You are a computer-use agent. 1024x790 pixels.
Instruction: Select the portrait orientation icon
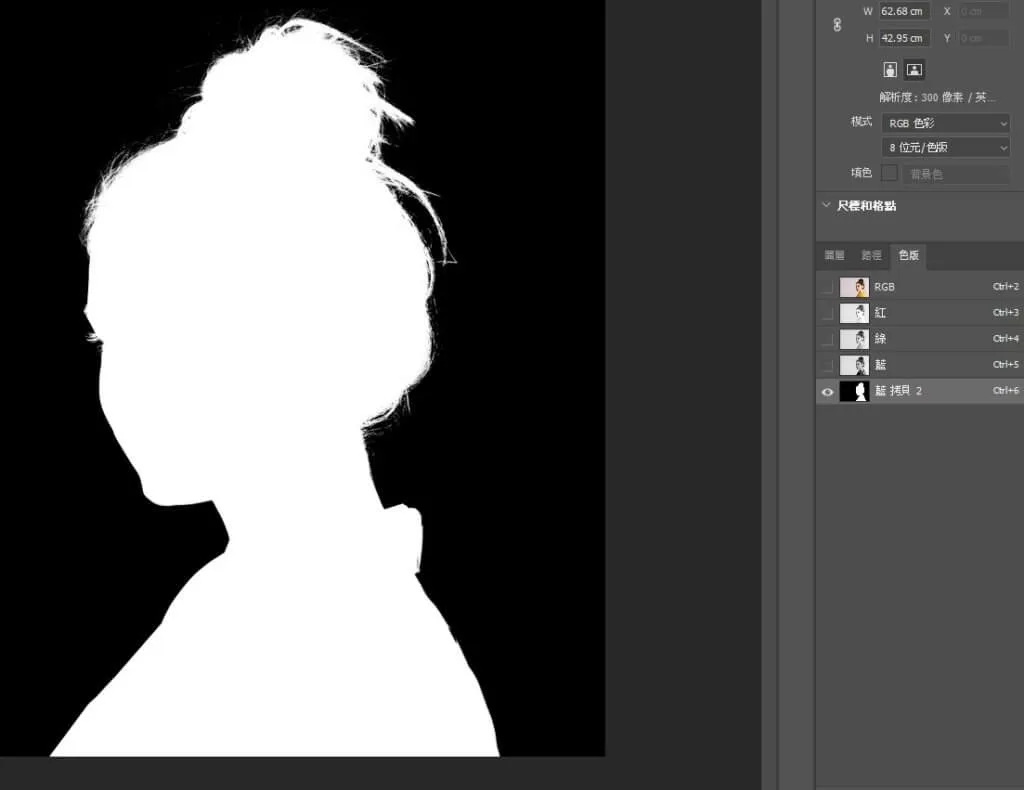pyautogui.click(x=889, y=70)
